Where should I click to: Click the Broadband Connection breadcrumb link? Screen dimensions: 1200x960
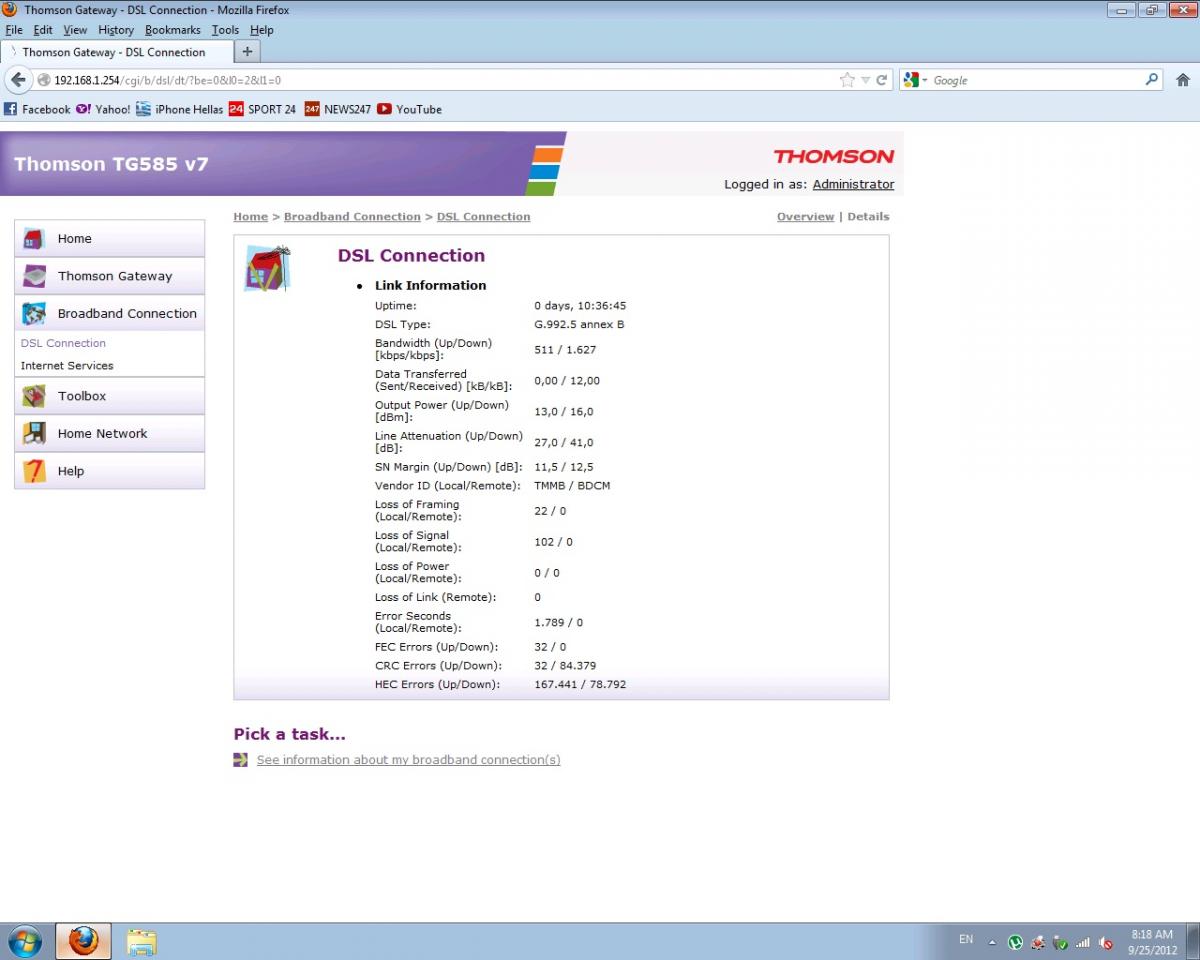[352, 217]
